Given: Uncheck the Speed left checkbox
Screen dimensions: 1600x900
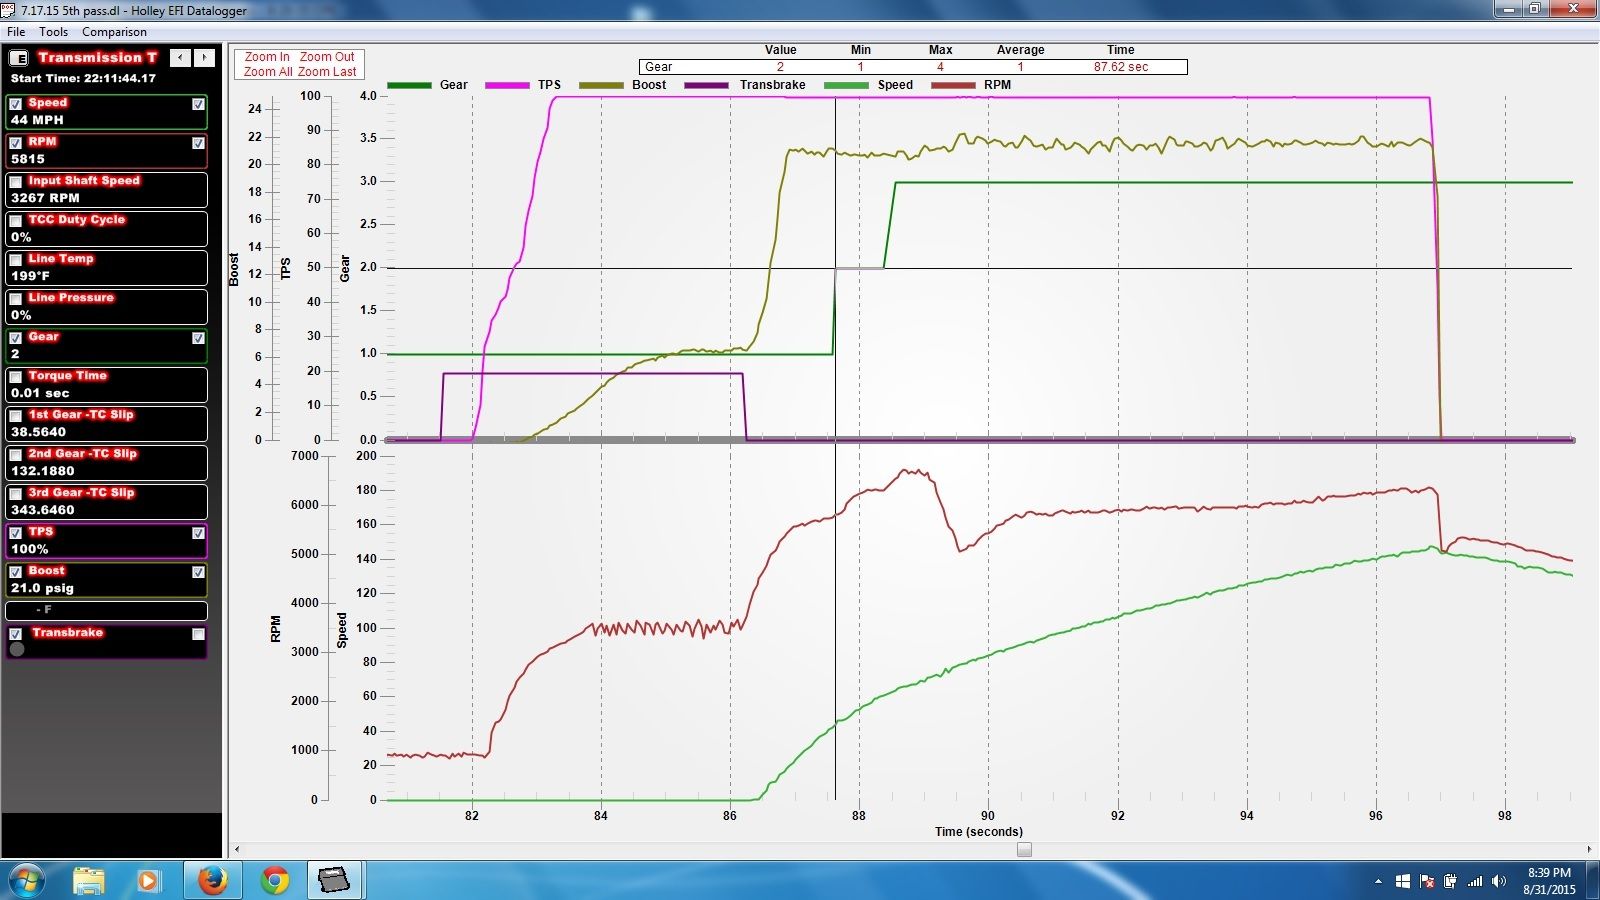Looking at the screenshot, I should click(16, 104).
